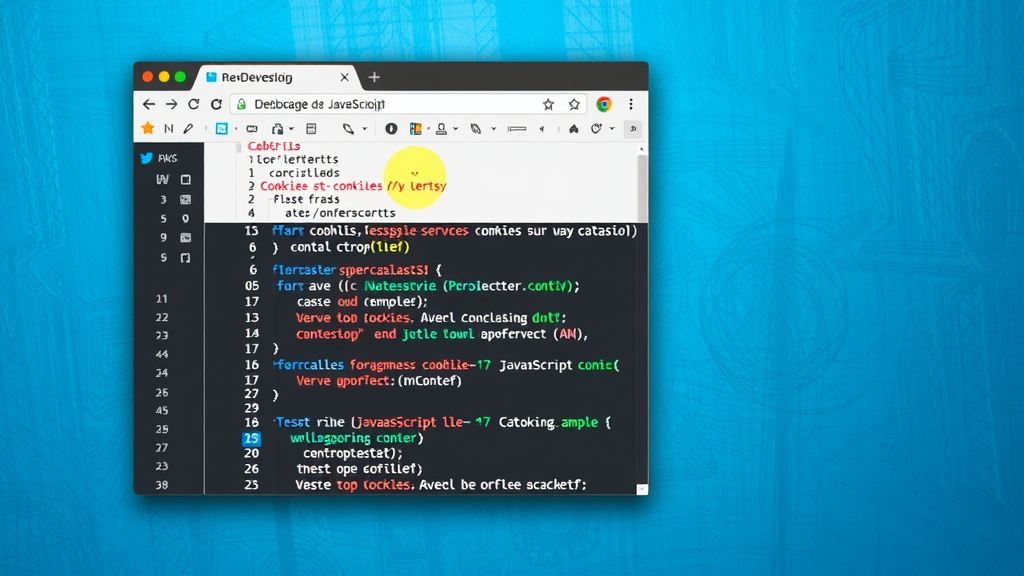Click the new tab plus button
This screenshot has height=576, width=1024.
[375, 77]
